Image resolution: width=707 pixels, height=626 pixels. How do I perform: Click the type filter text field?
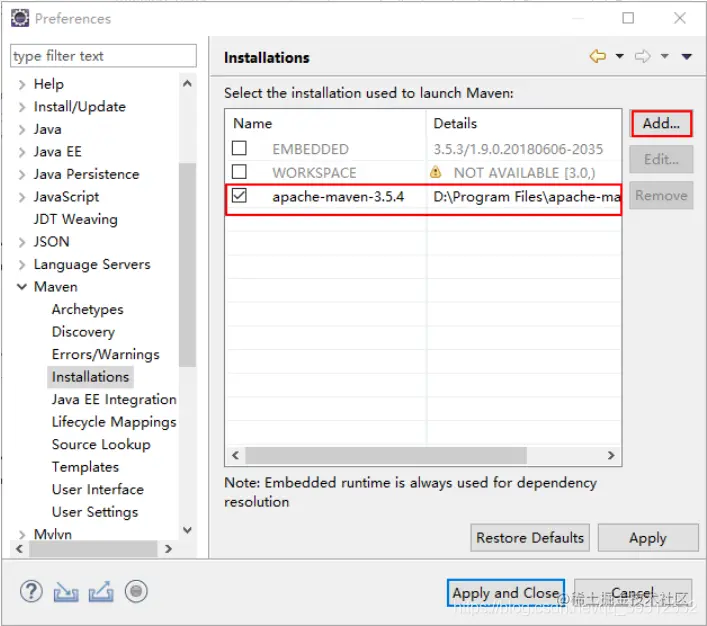tap(103, 56)
